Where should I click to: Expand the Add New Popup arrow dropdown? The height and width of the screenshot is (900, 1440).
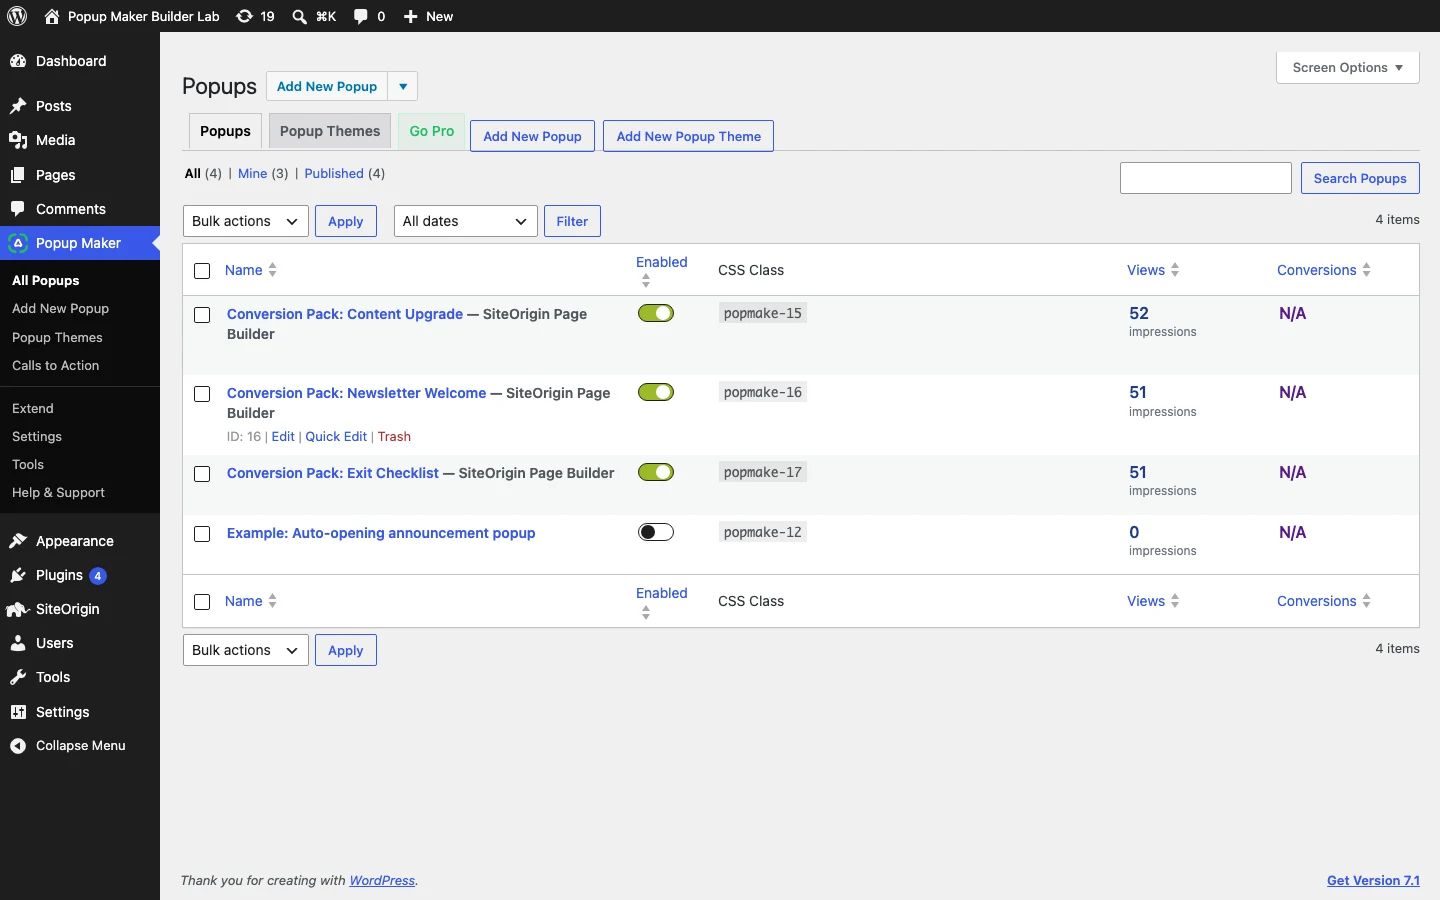[403, 86]
